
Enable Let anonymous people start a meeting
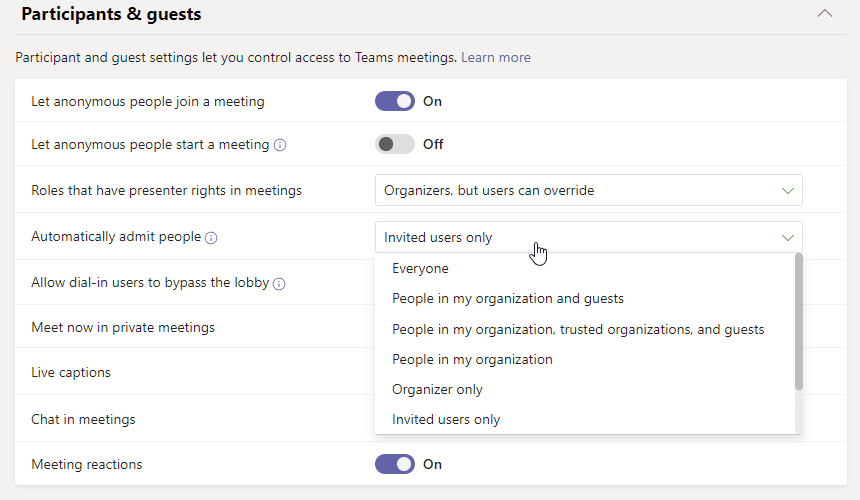[x=394, y=144]
